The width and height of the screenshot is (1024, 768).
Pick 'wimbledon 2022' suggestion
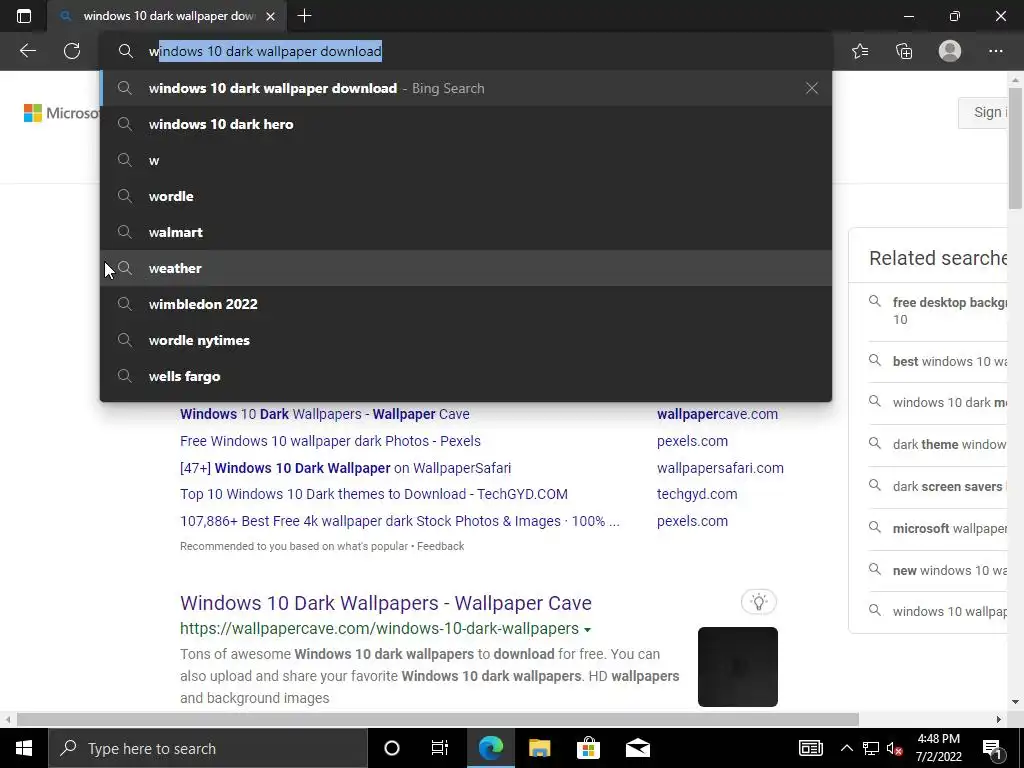point(466,304)
